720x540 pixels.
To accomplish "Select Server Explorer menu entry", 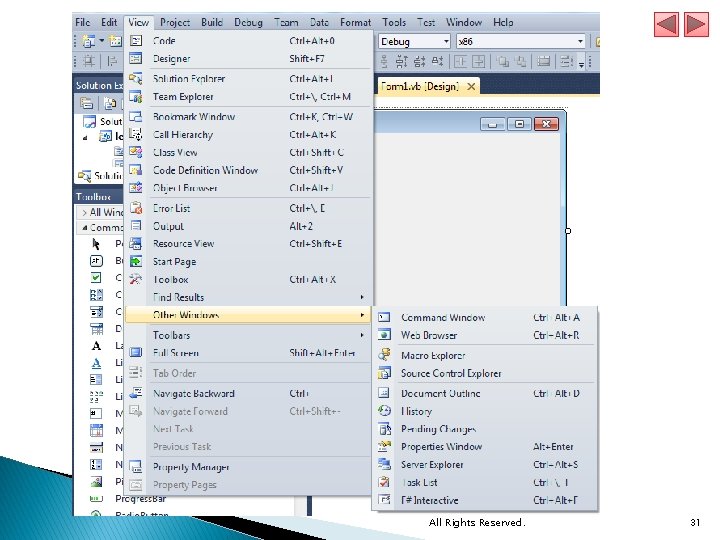I will point(485,464).
